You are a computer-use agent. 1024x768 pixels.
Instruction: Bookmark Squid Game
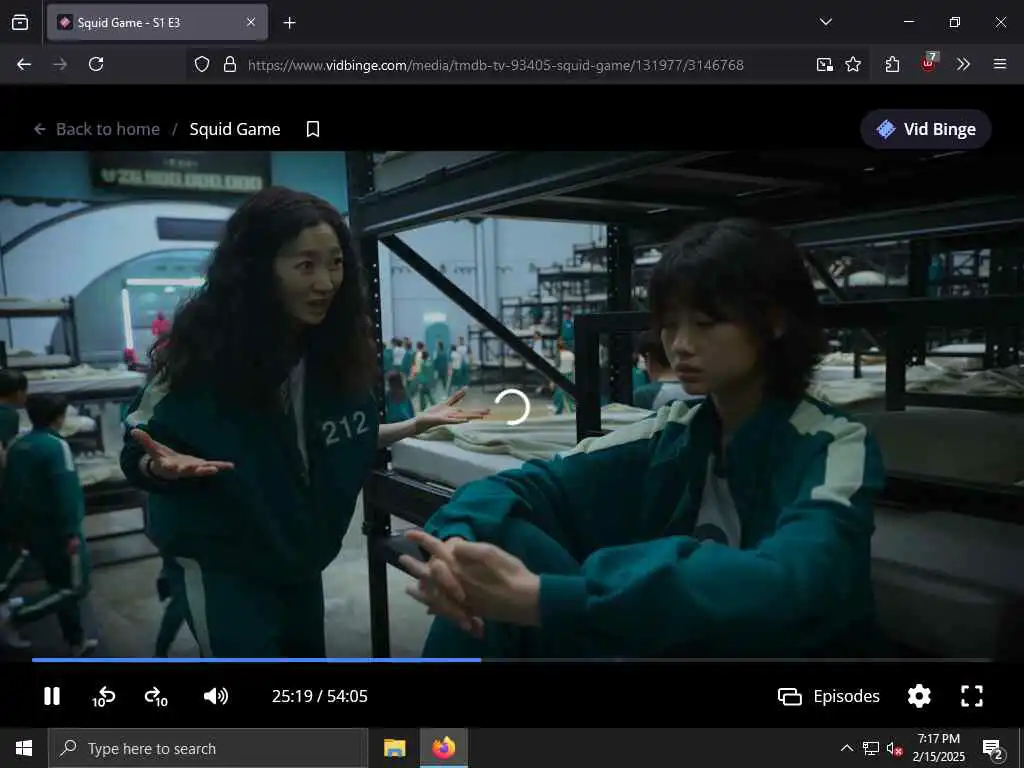point(313,129)
